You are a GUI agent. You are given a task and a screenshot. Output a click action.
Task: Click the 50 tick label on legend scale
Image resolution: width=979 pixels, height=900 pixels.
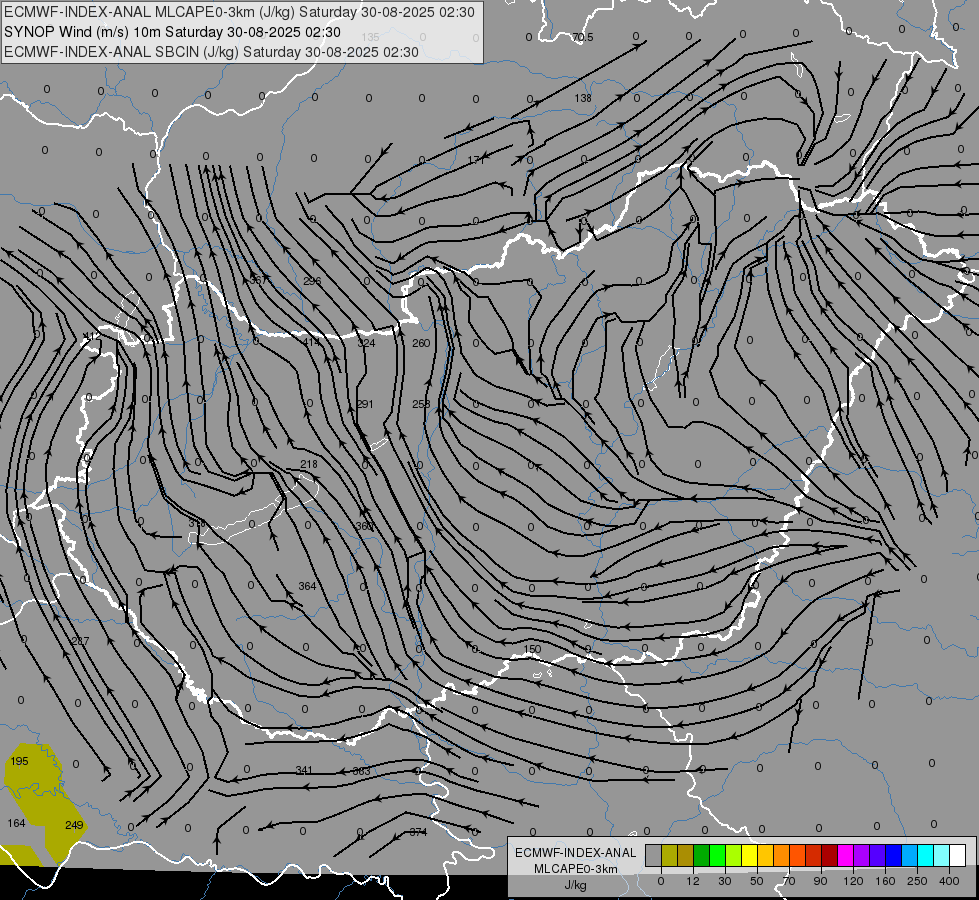click(757, 881)
